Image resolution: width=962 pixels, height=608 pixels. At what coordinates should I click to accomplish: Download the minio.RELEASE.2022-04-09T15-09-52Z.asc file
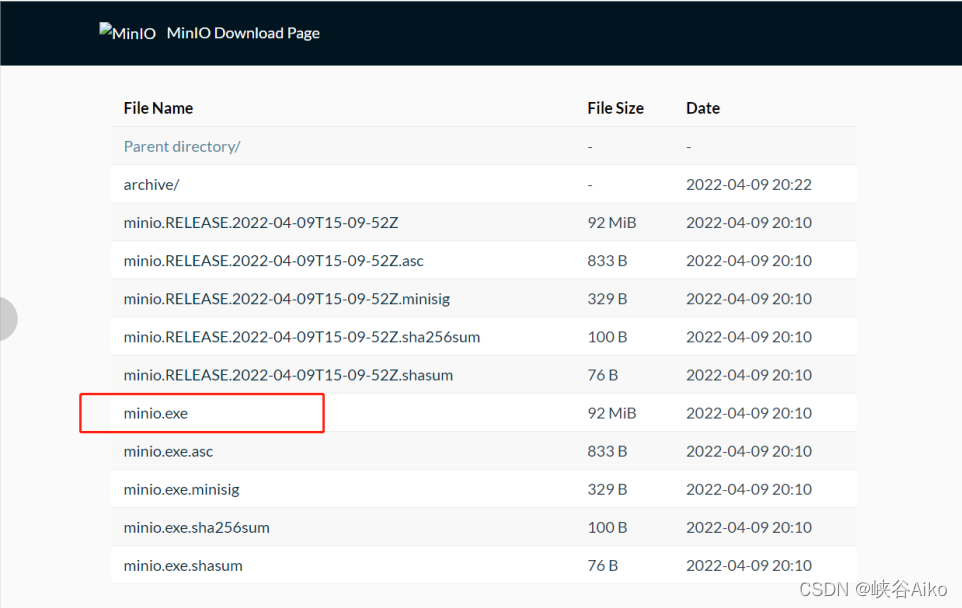point(274,261)
